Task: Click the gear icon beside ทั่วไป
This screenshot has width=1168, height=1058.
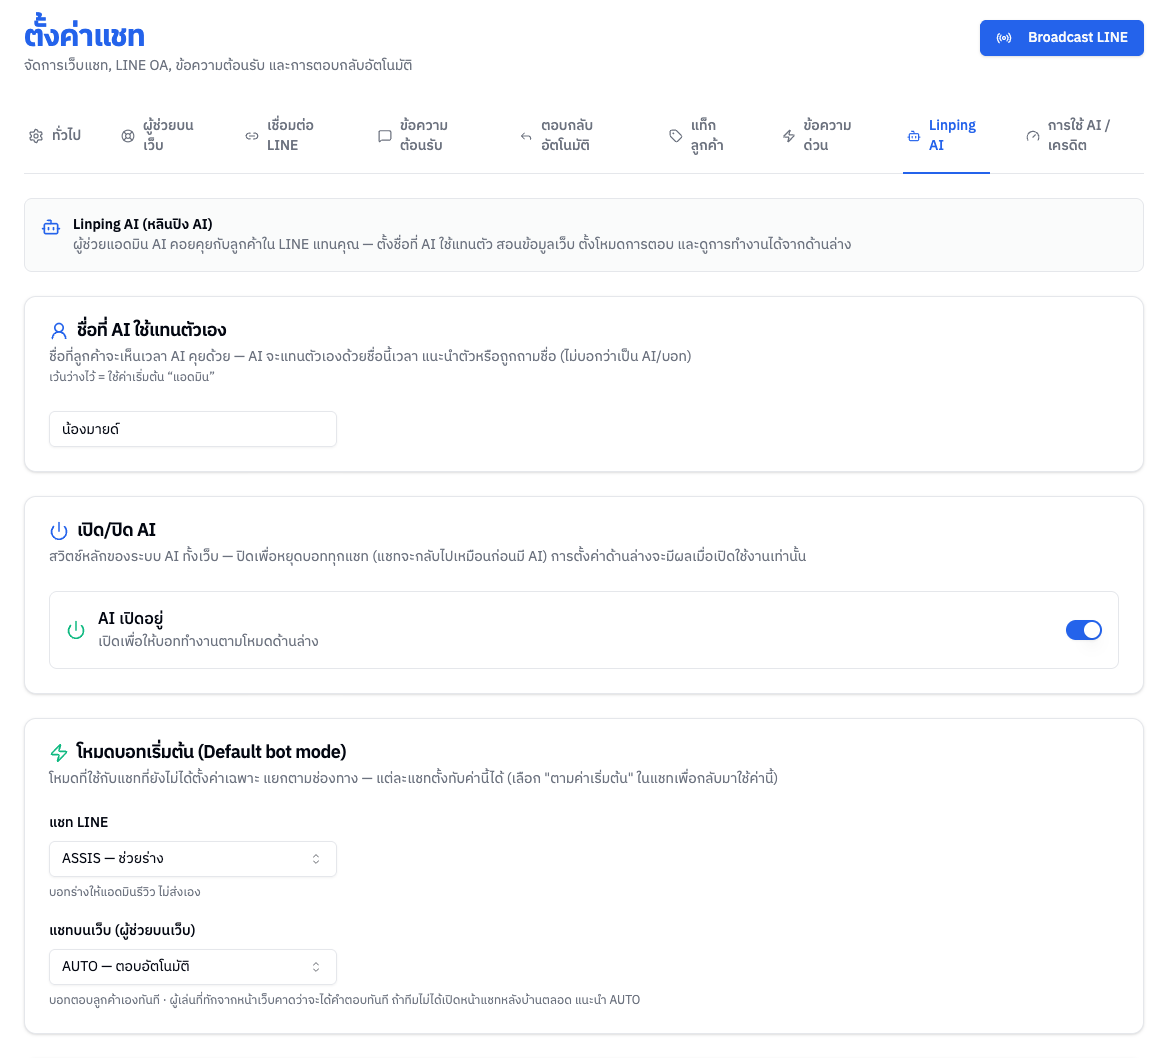Action: pyautogui.click(x=36, y=136)
